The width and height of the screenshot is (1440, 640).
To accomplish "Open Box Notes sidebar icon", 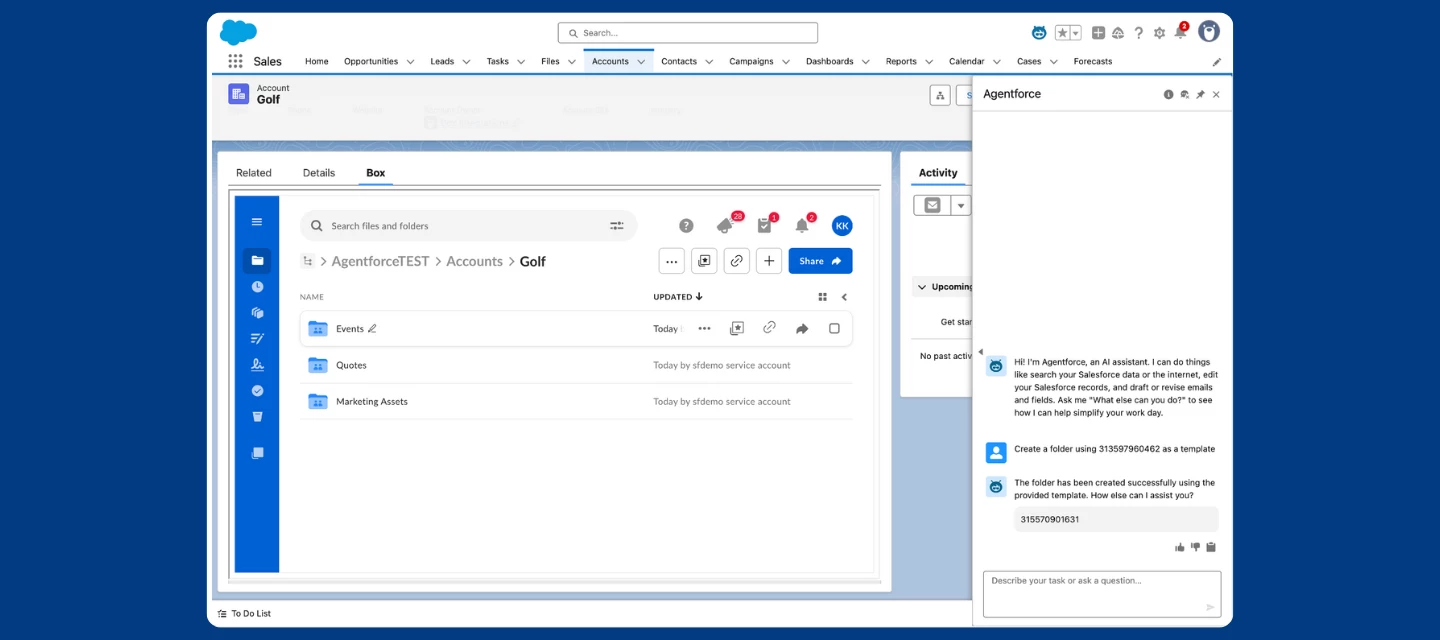I will [257, 339].
